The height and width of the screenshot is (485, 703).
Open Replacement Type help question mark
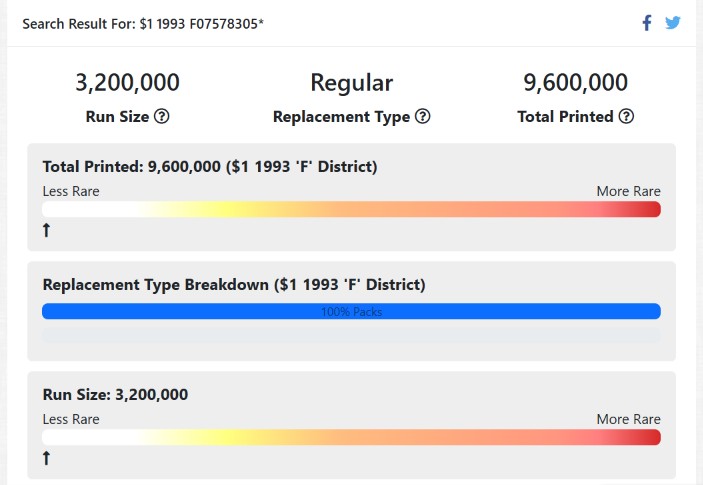[x=422, y=117]
